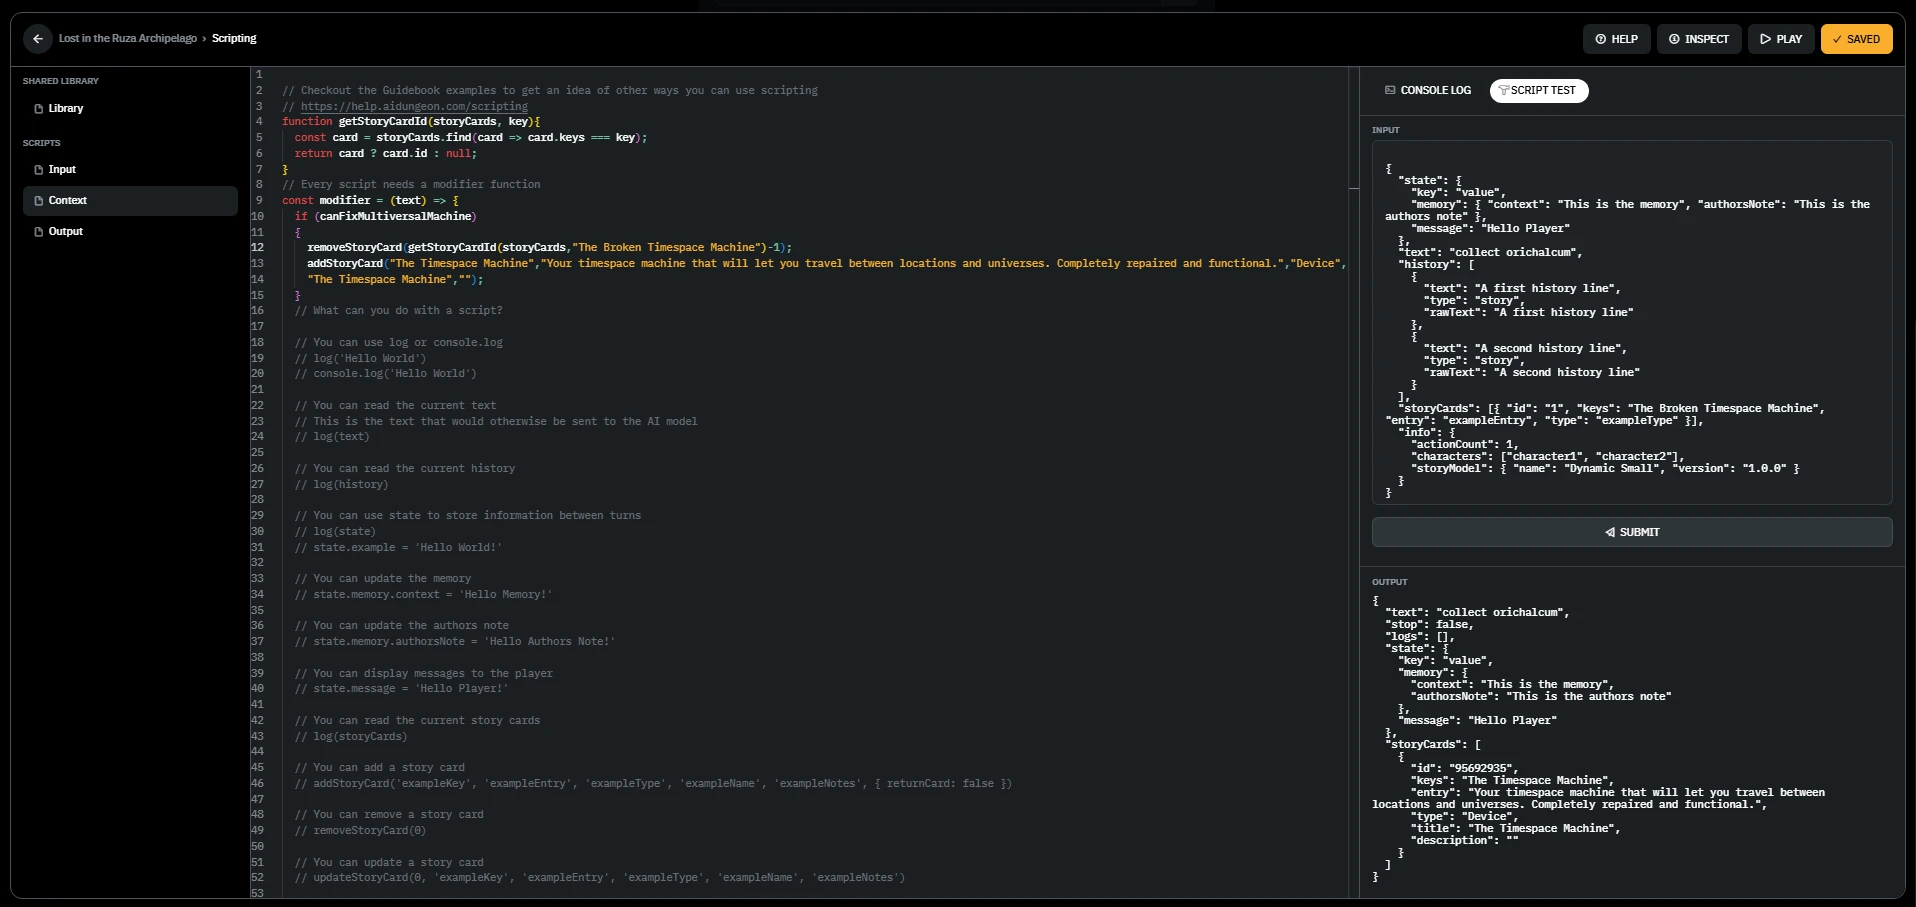Select the Input script in the sidebar
This screenshot has width=1916, height=907.
tap(61, 169)
